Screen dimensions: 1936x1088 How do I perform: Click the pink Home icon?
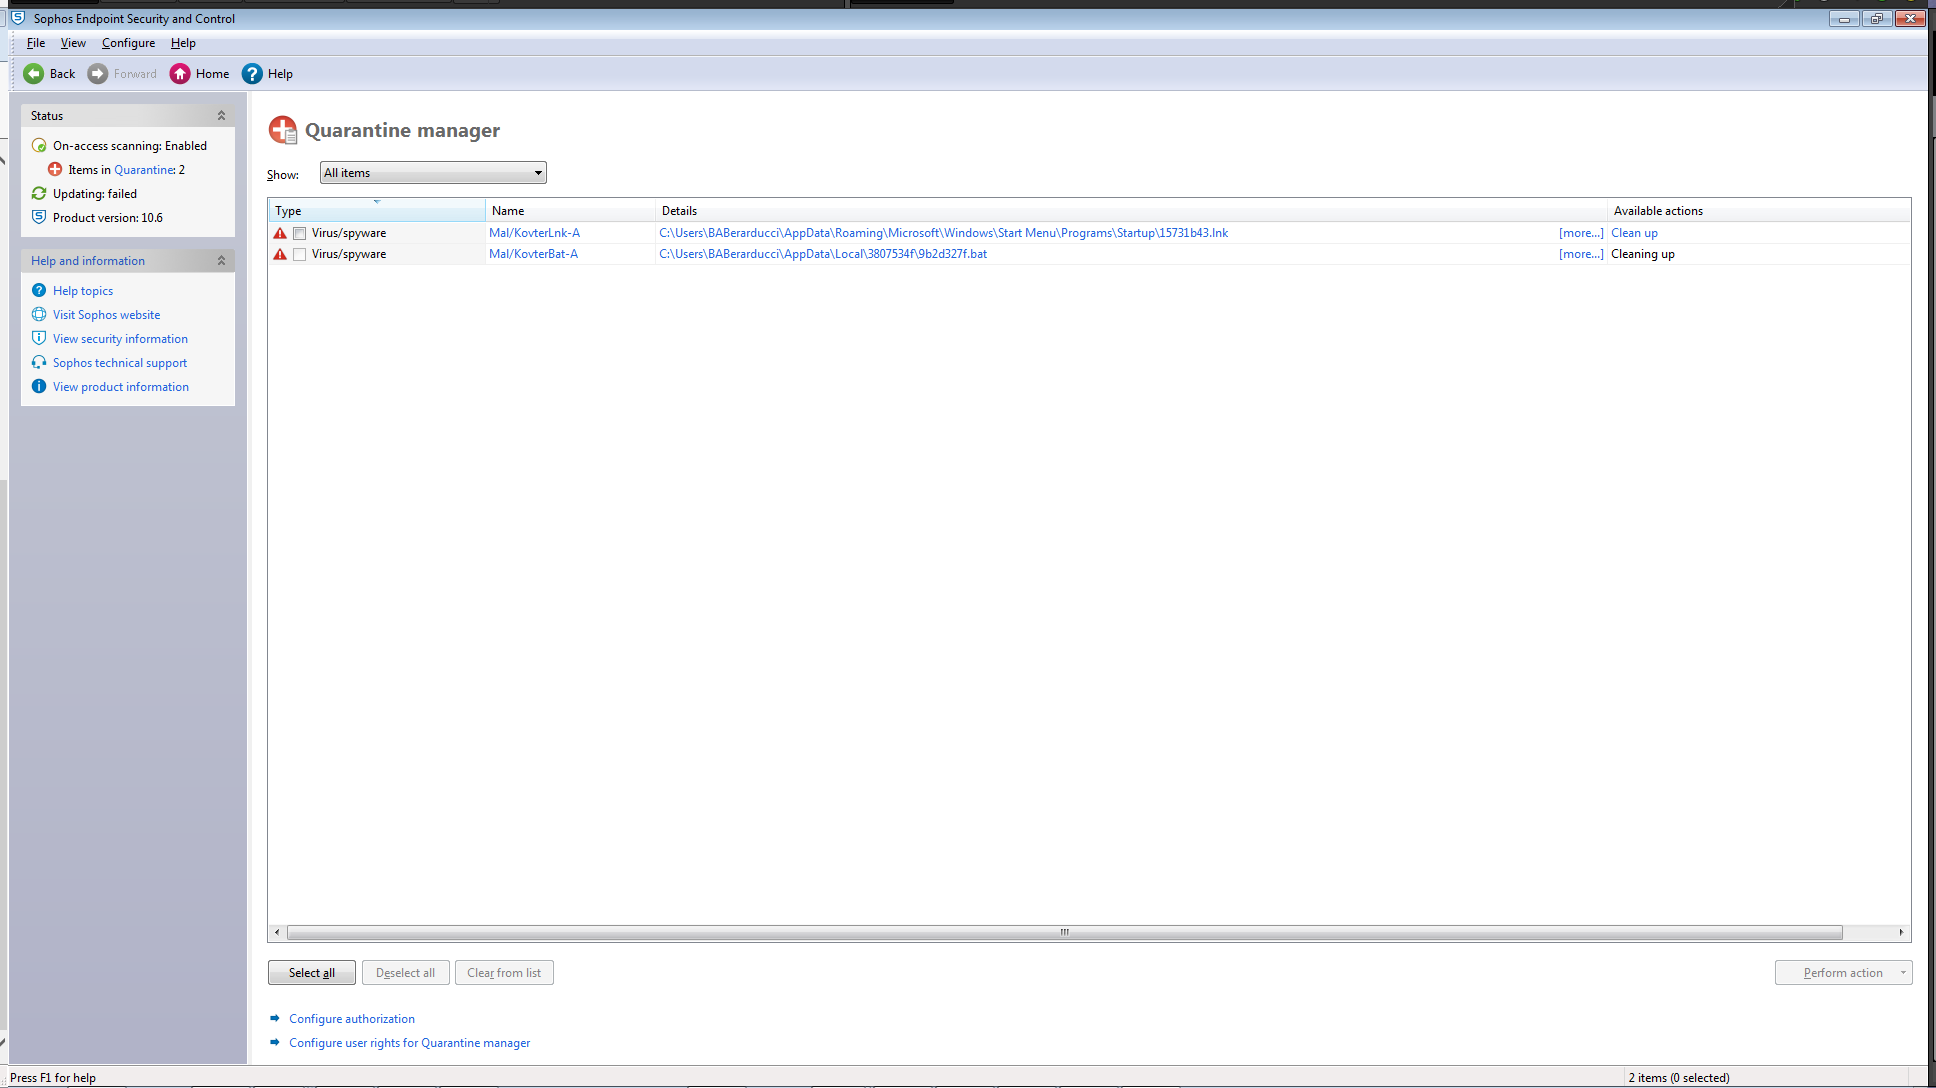pos(180,74)
